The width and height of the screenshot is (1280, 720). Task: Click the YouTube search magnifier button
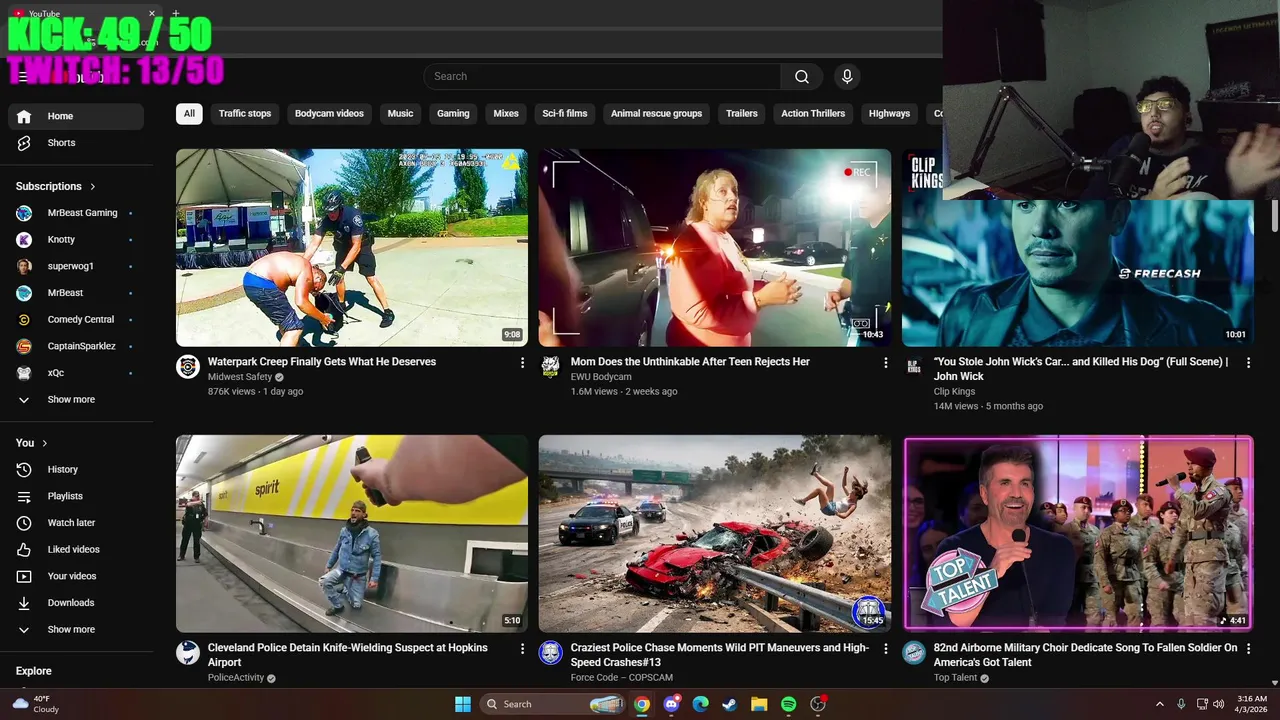click(x=802, y=77)
